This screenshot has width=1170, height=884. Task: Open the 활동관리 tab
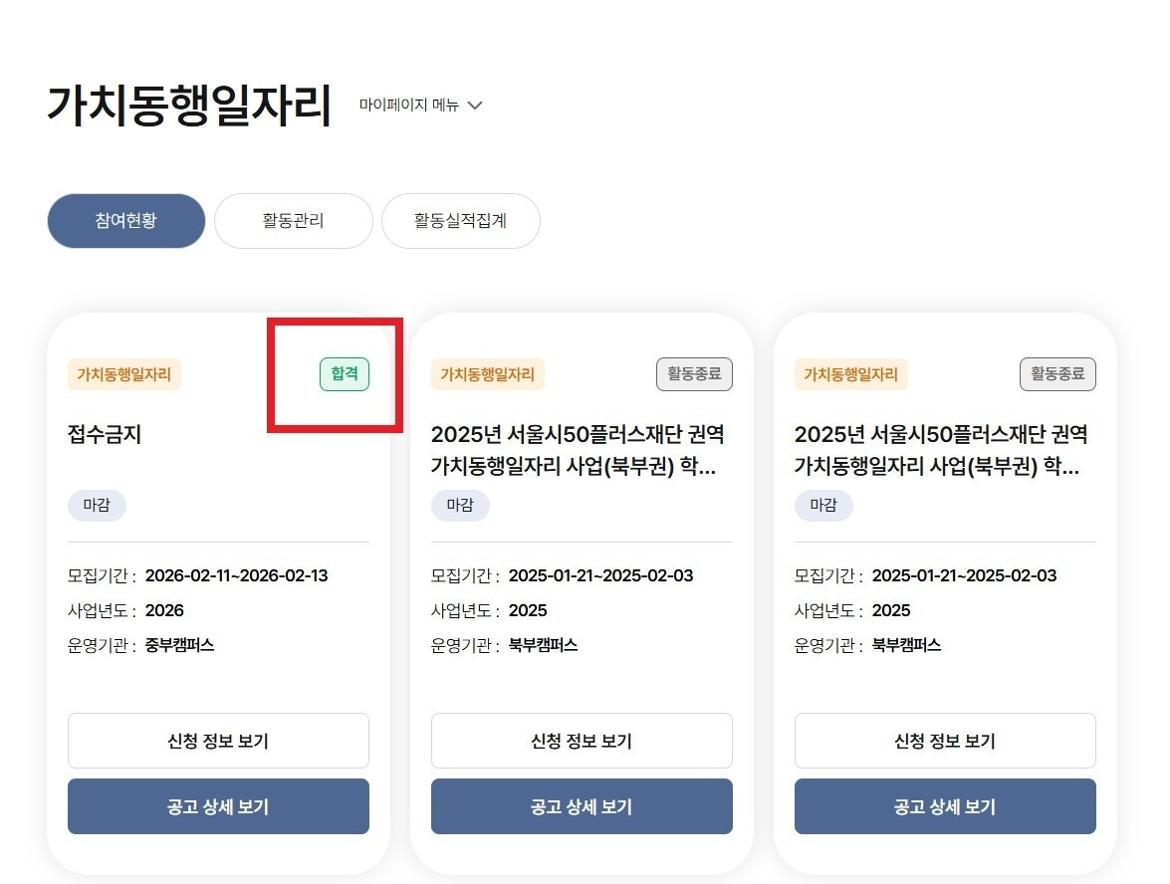point(293,221)
